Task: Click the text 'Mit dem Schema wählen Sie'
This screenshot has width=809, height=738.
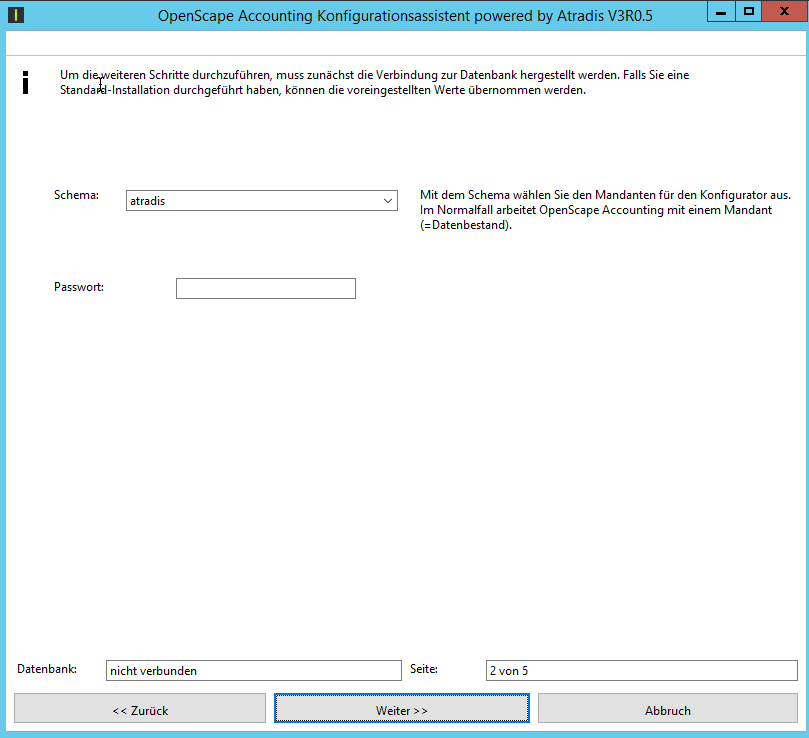Action: (494, 195)
